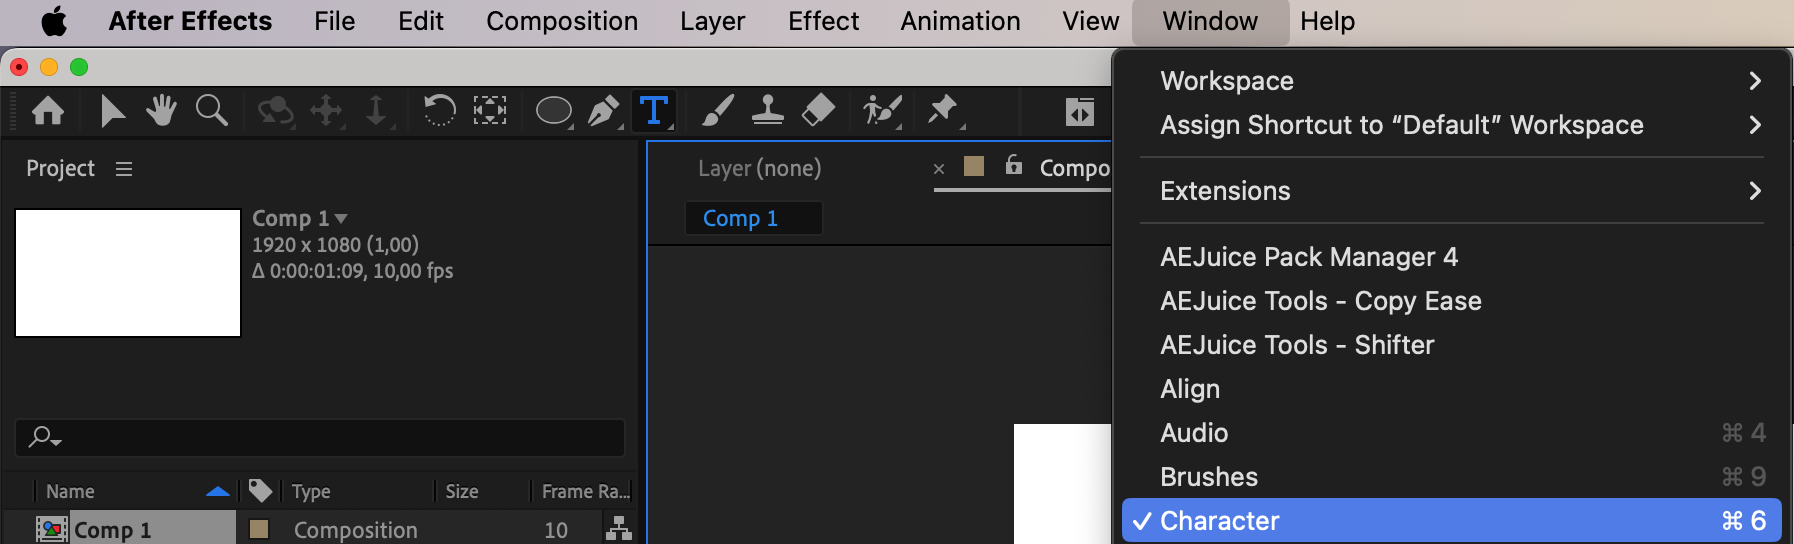Choose the Eraser tool
The image size is (1794, 544).
(x=818, y=110)
